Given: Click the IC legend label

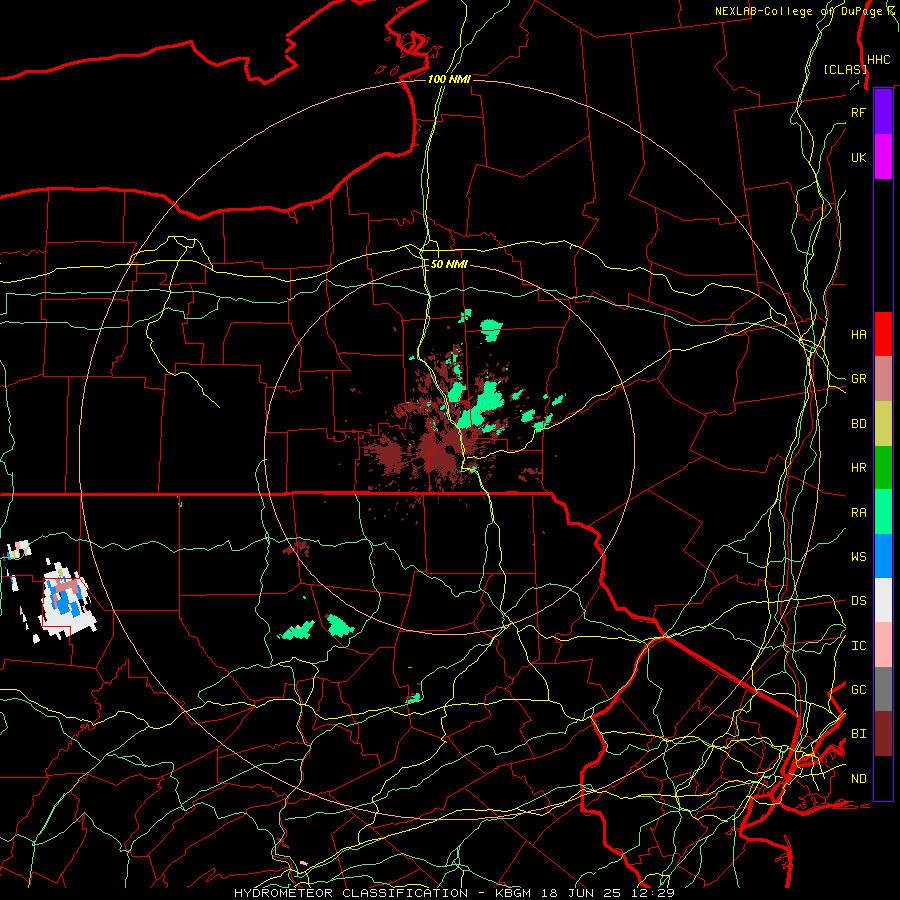Looking at the screenshot, I should click(858, 646).
